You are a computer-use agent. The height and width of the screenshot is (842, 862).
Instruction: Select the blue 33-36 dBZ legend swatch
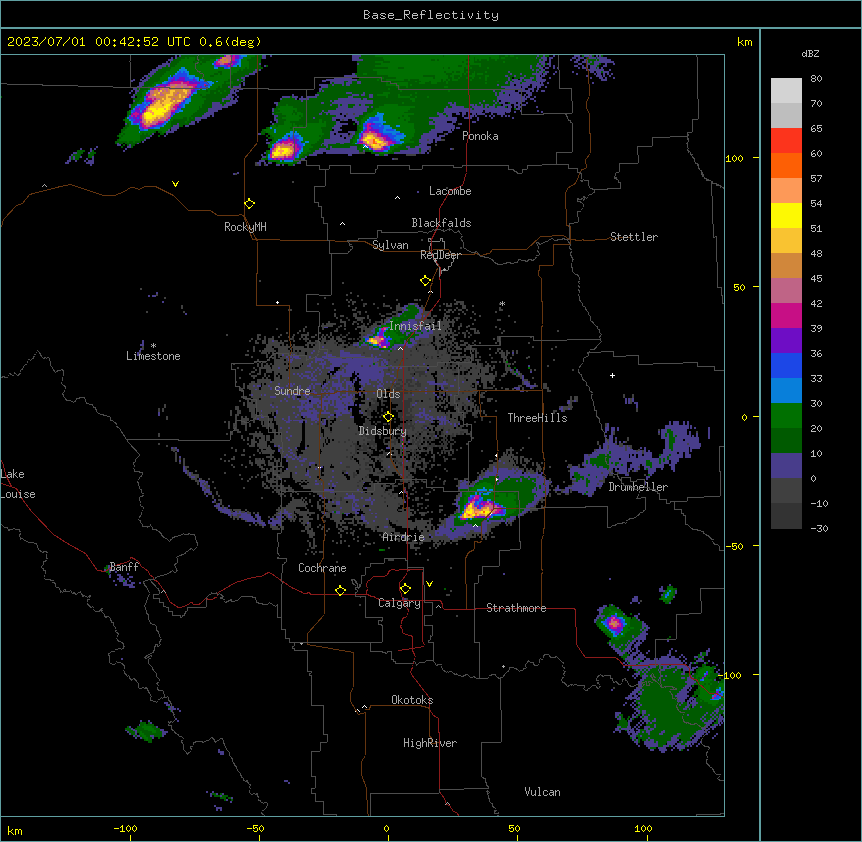[786, 365]
